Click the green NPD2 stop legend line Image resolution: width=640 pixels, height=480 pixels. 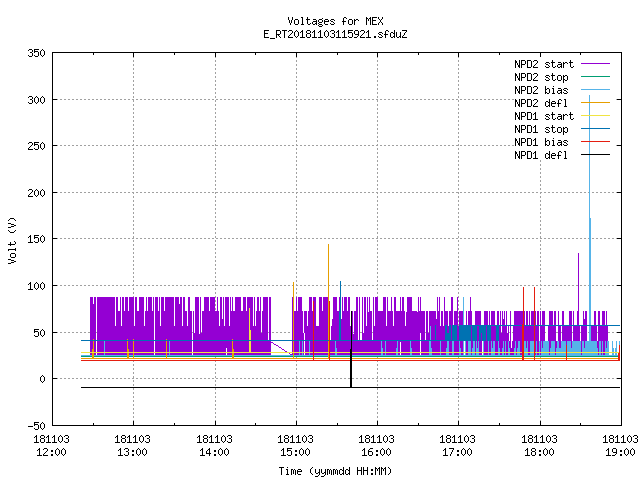[595, 76]
